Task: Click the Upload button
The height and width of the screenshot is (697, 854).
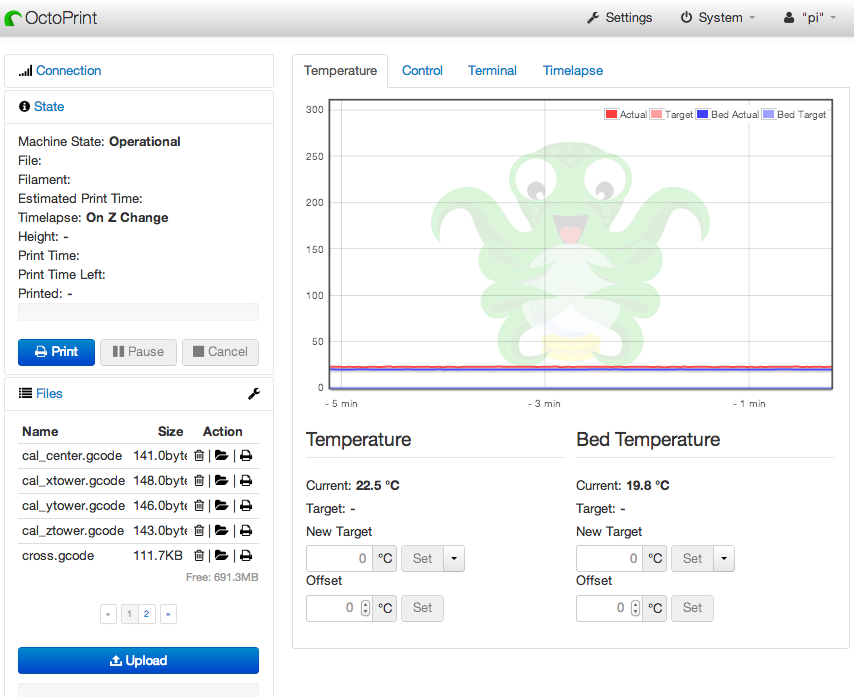Action: pyautogui.click(x=138, y=661)
